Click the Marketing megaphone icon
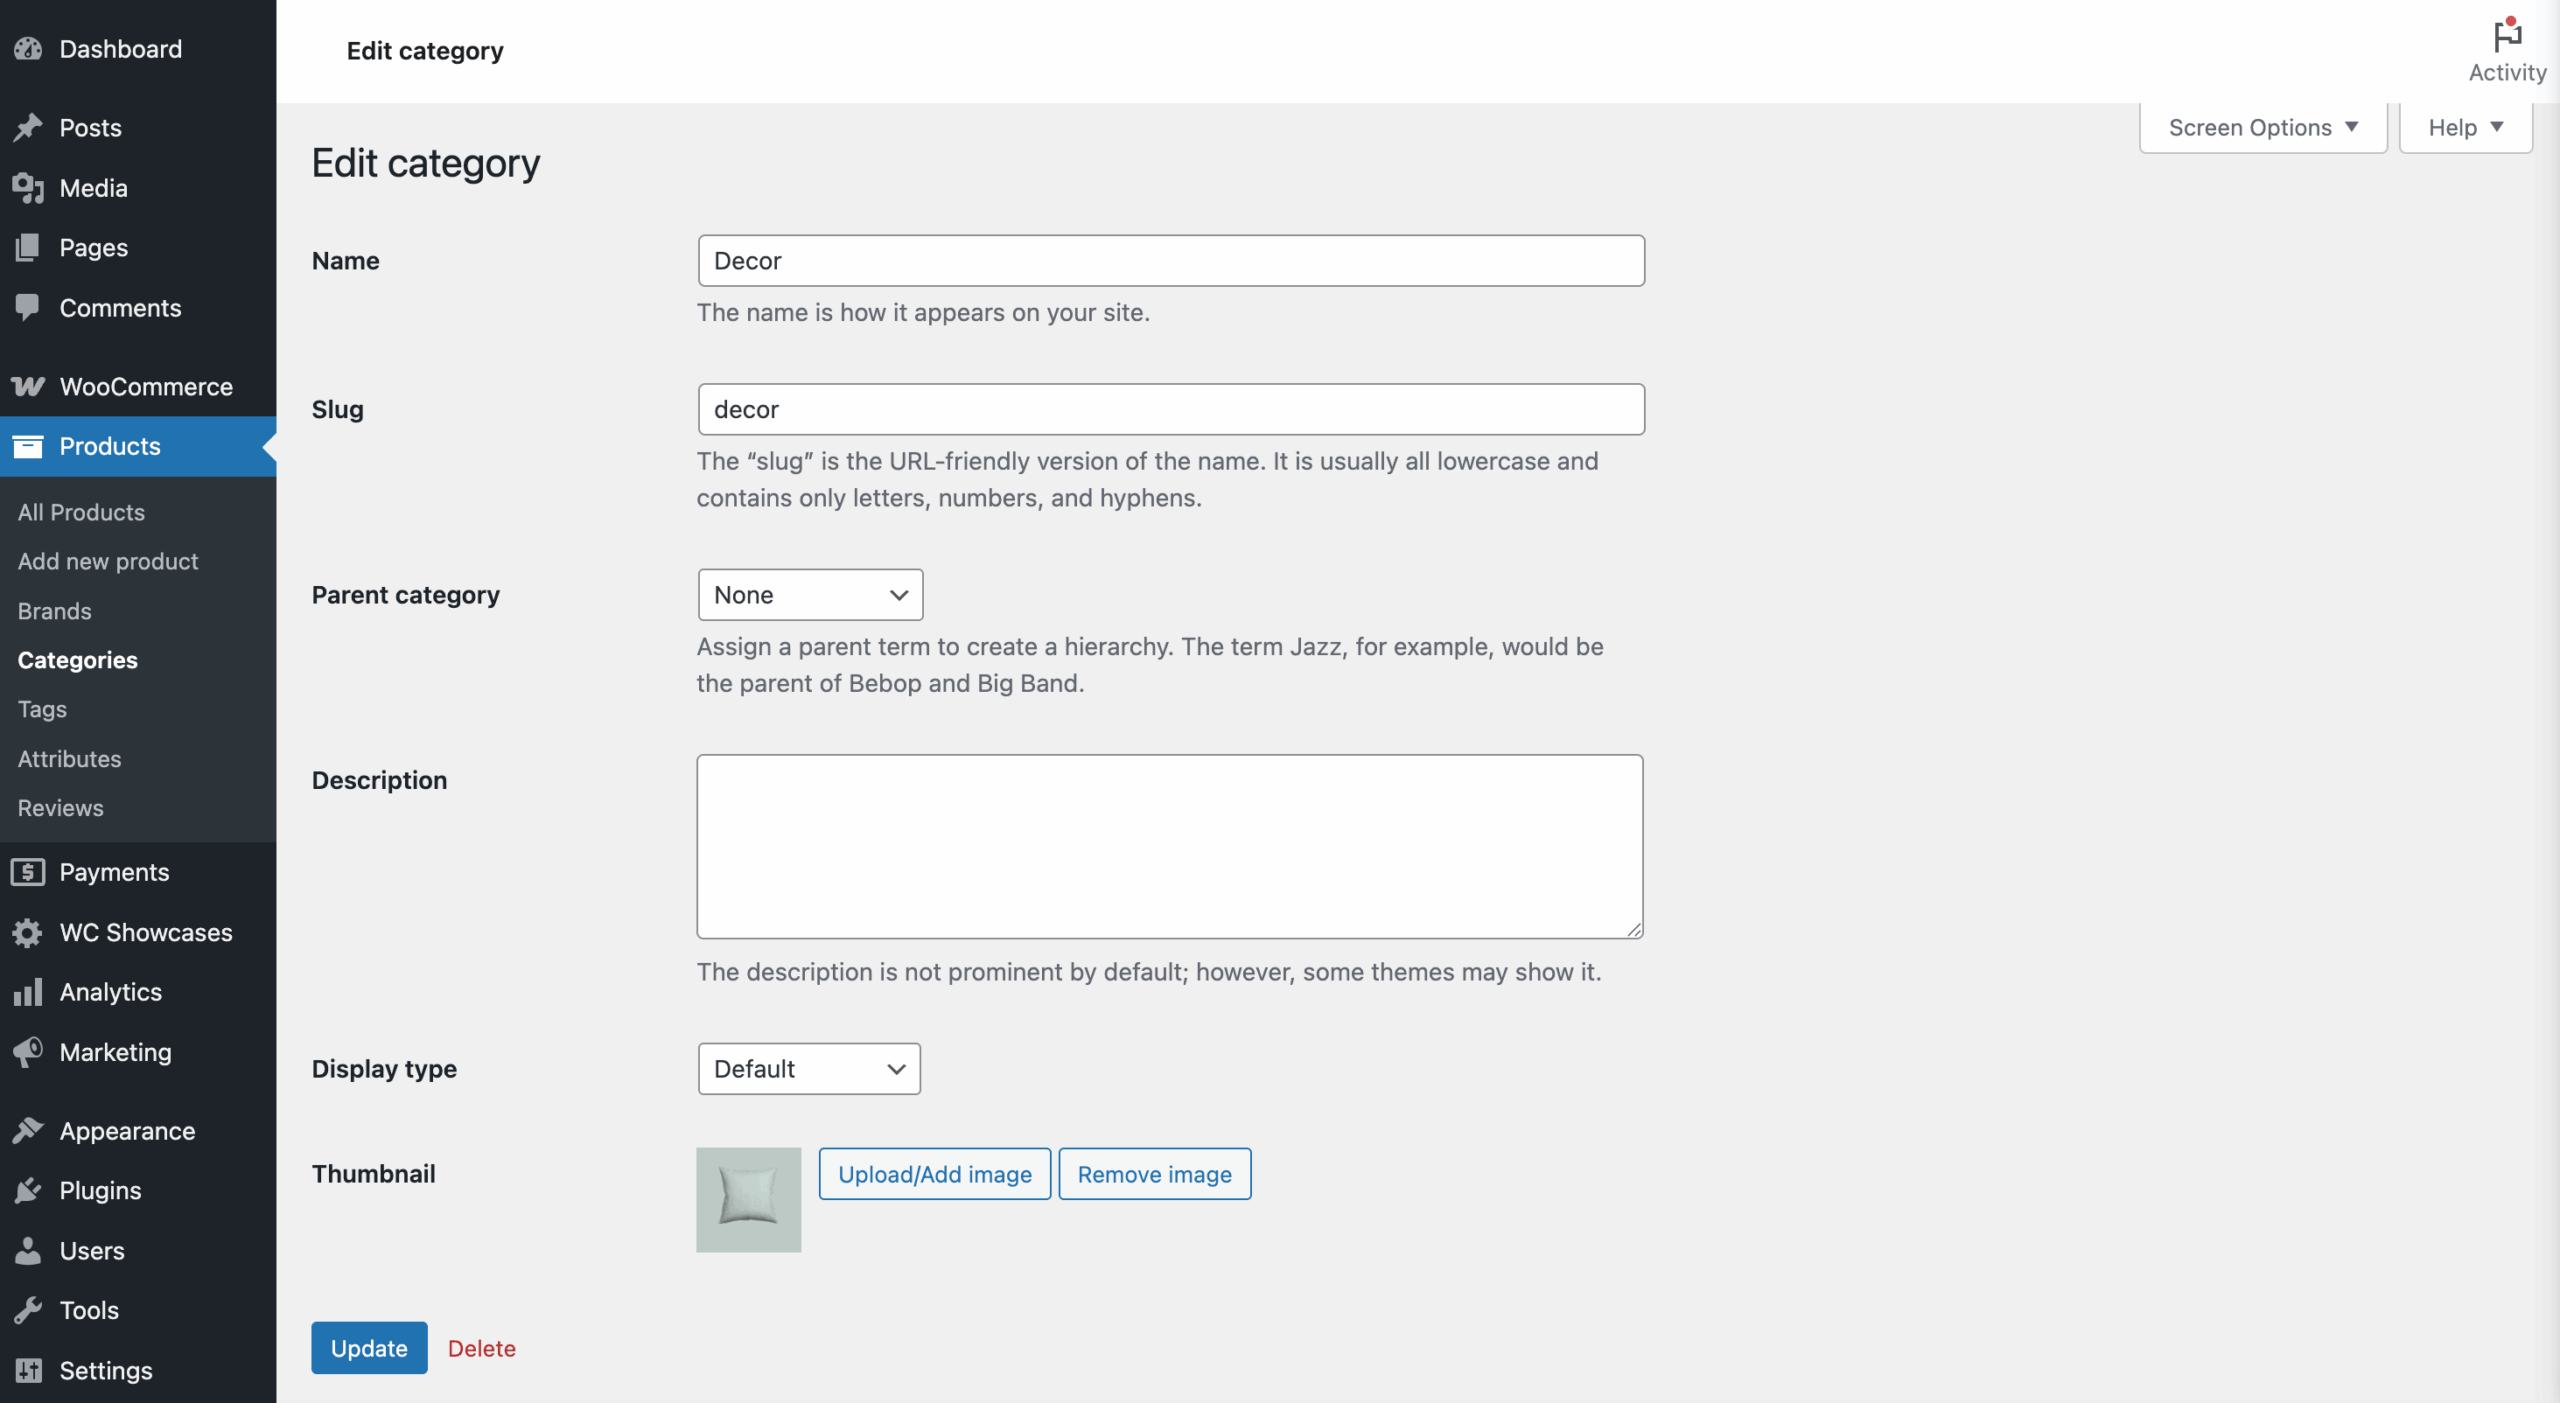 pos(28,1052)
